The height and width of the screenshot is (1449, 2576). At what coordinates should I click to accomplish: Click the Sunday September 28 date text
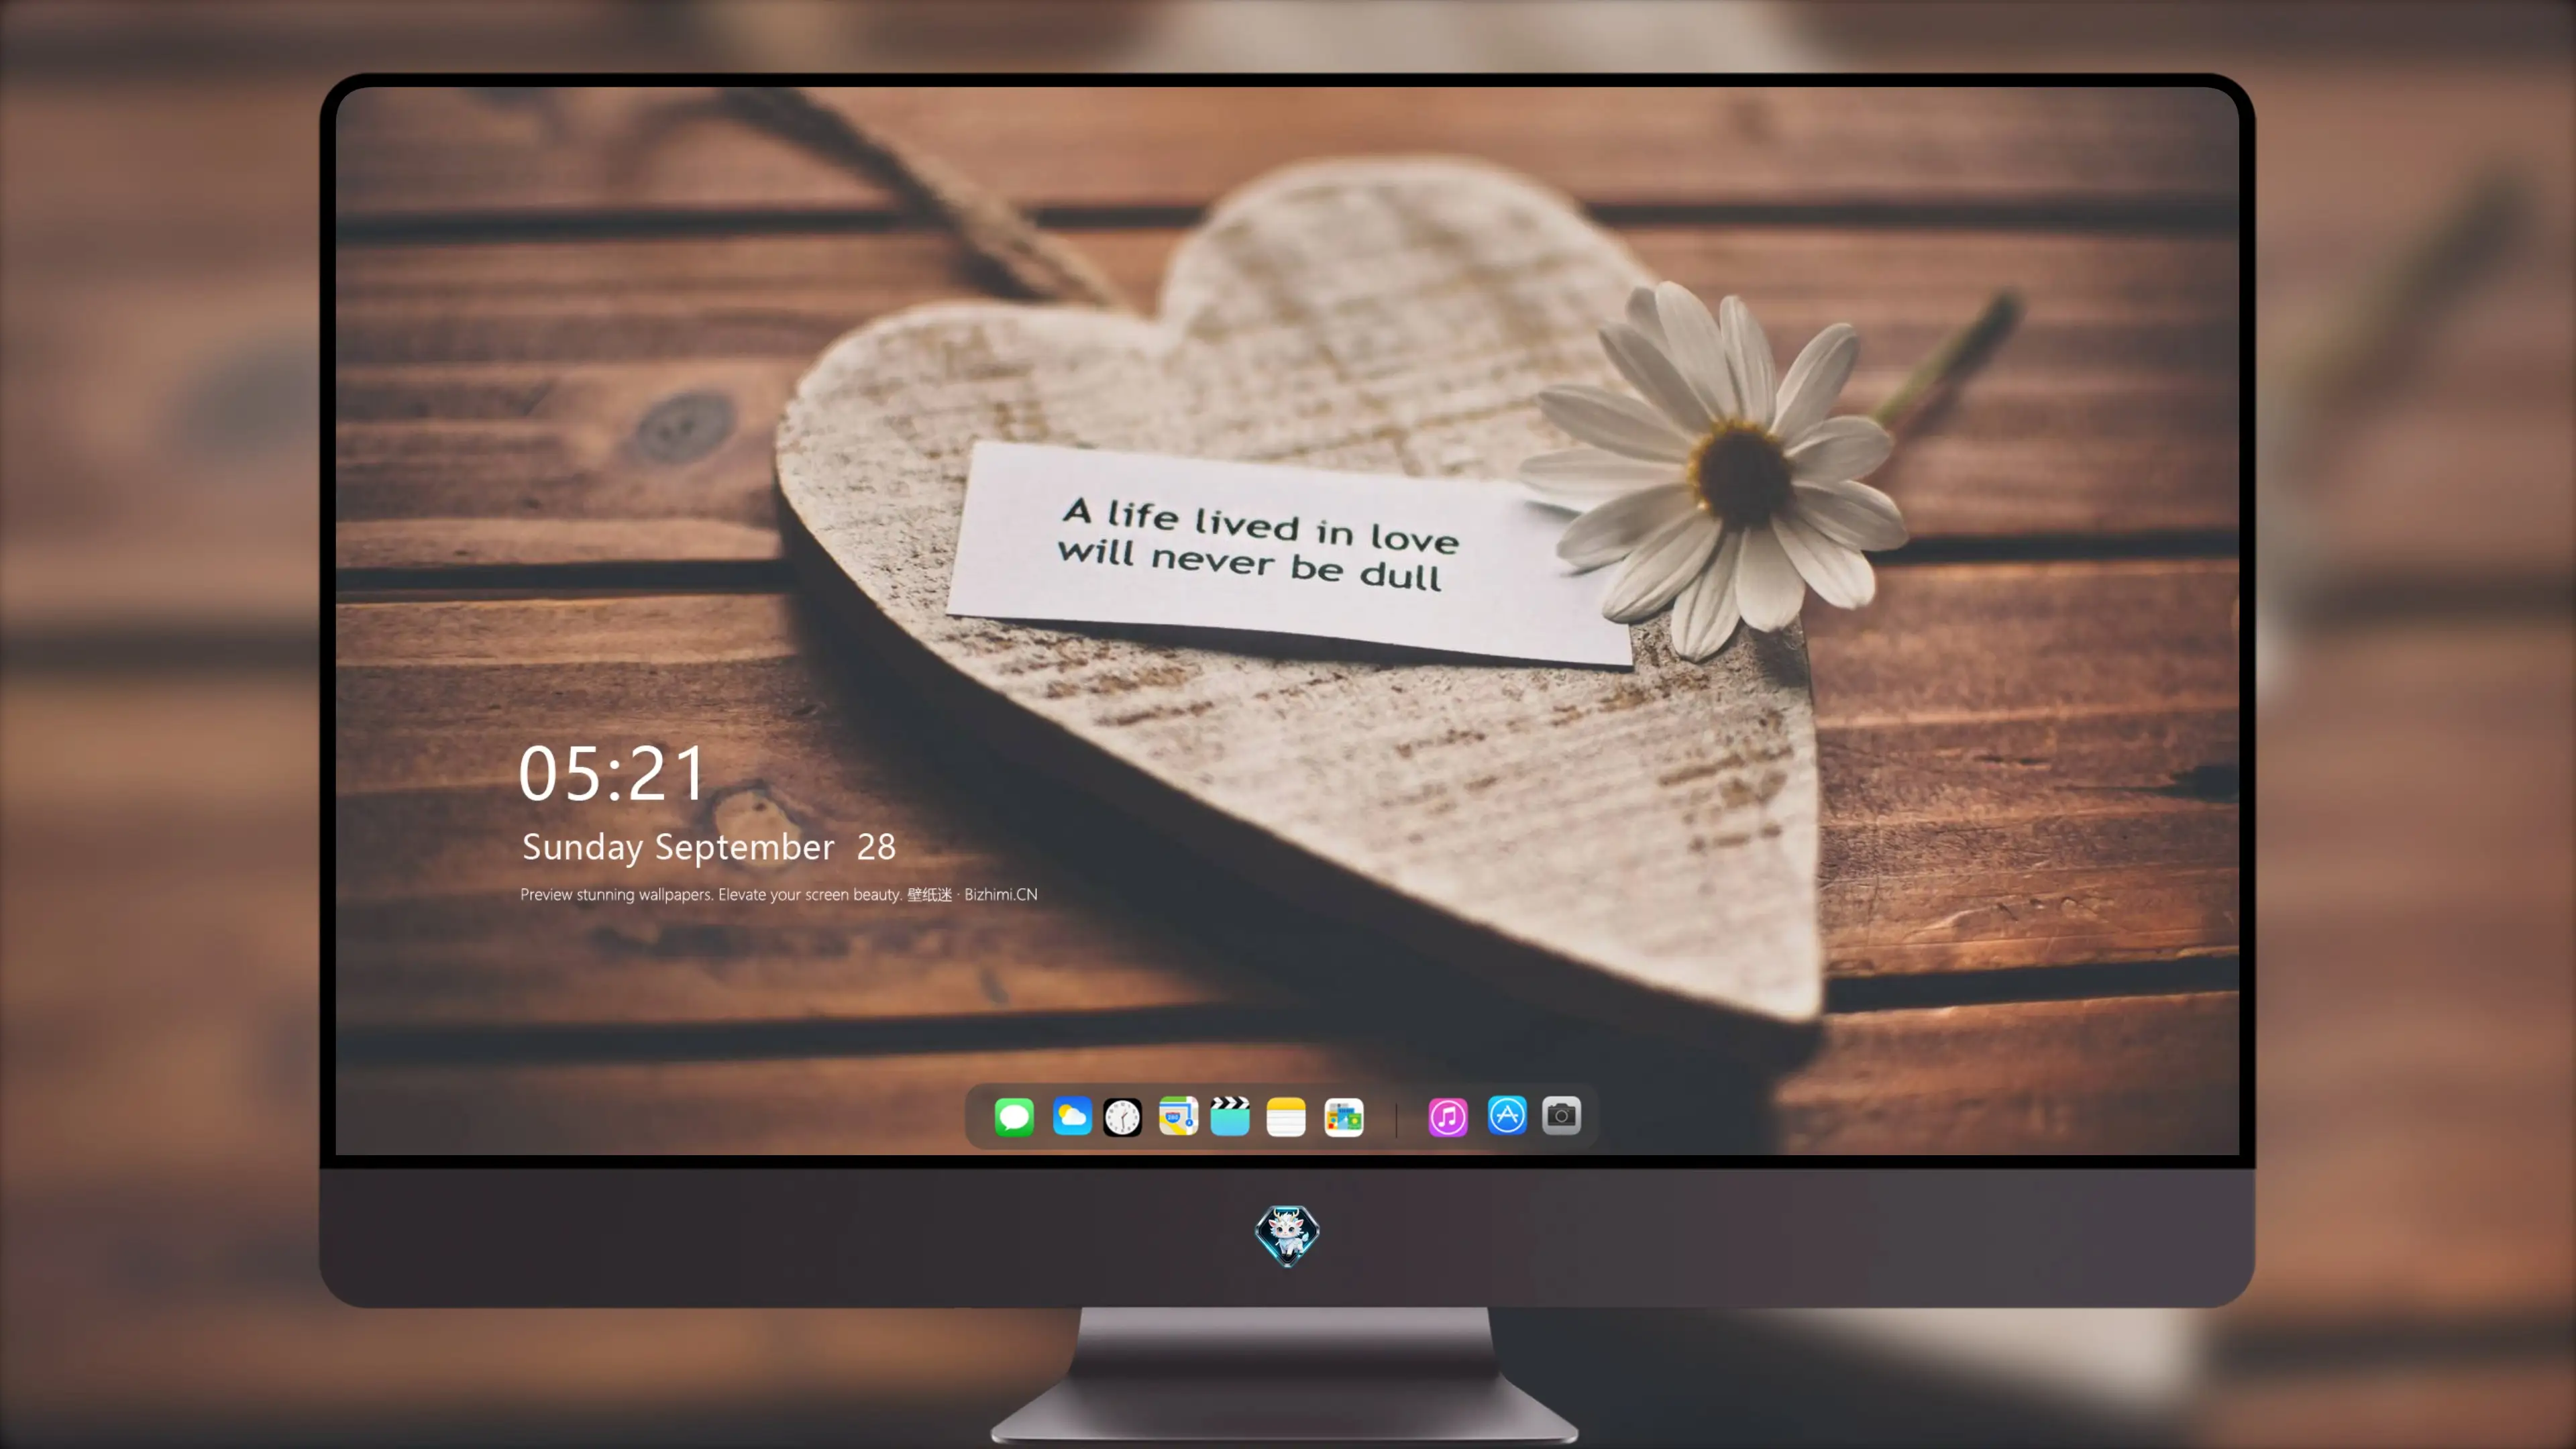click(x=709, y=847)
